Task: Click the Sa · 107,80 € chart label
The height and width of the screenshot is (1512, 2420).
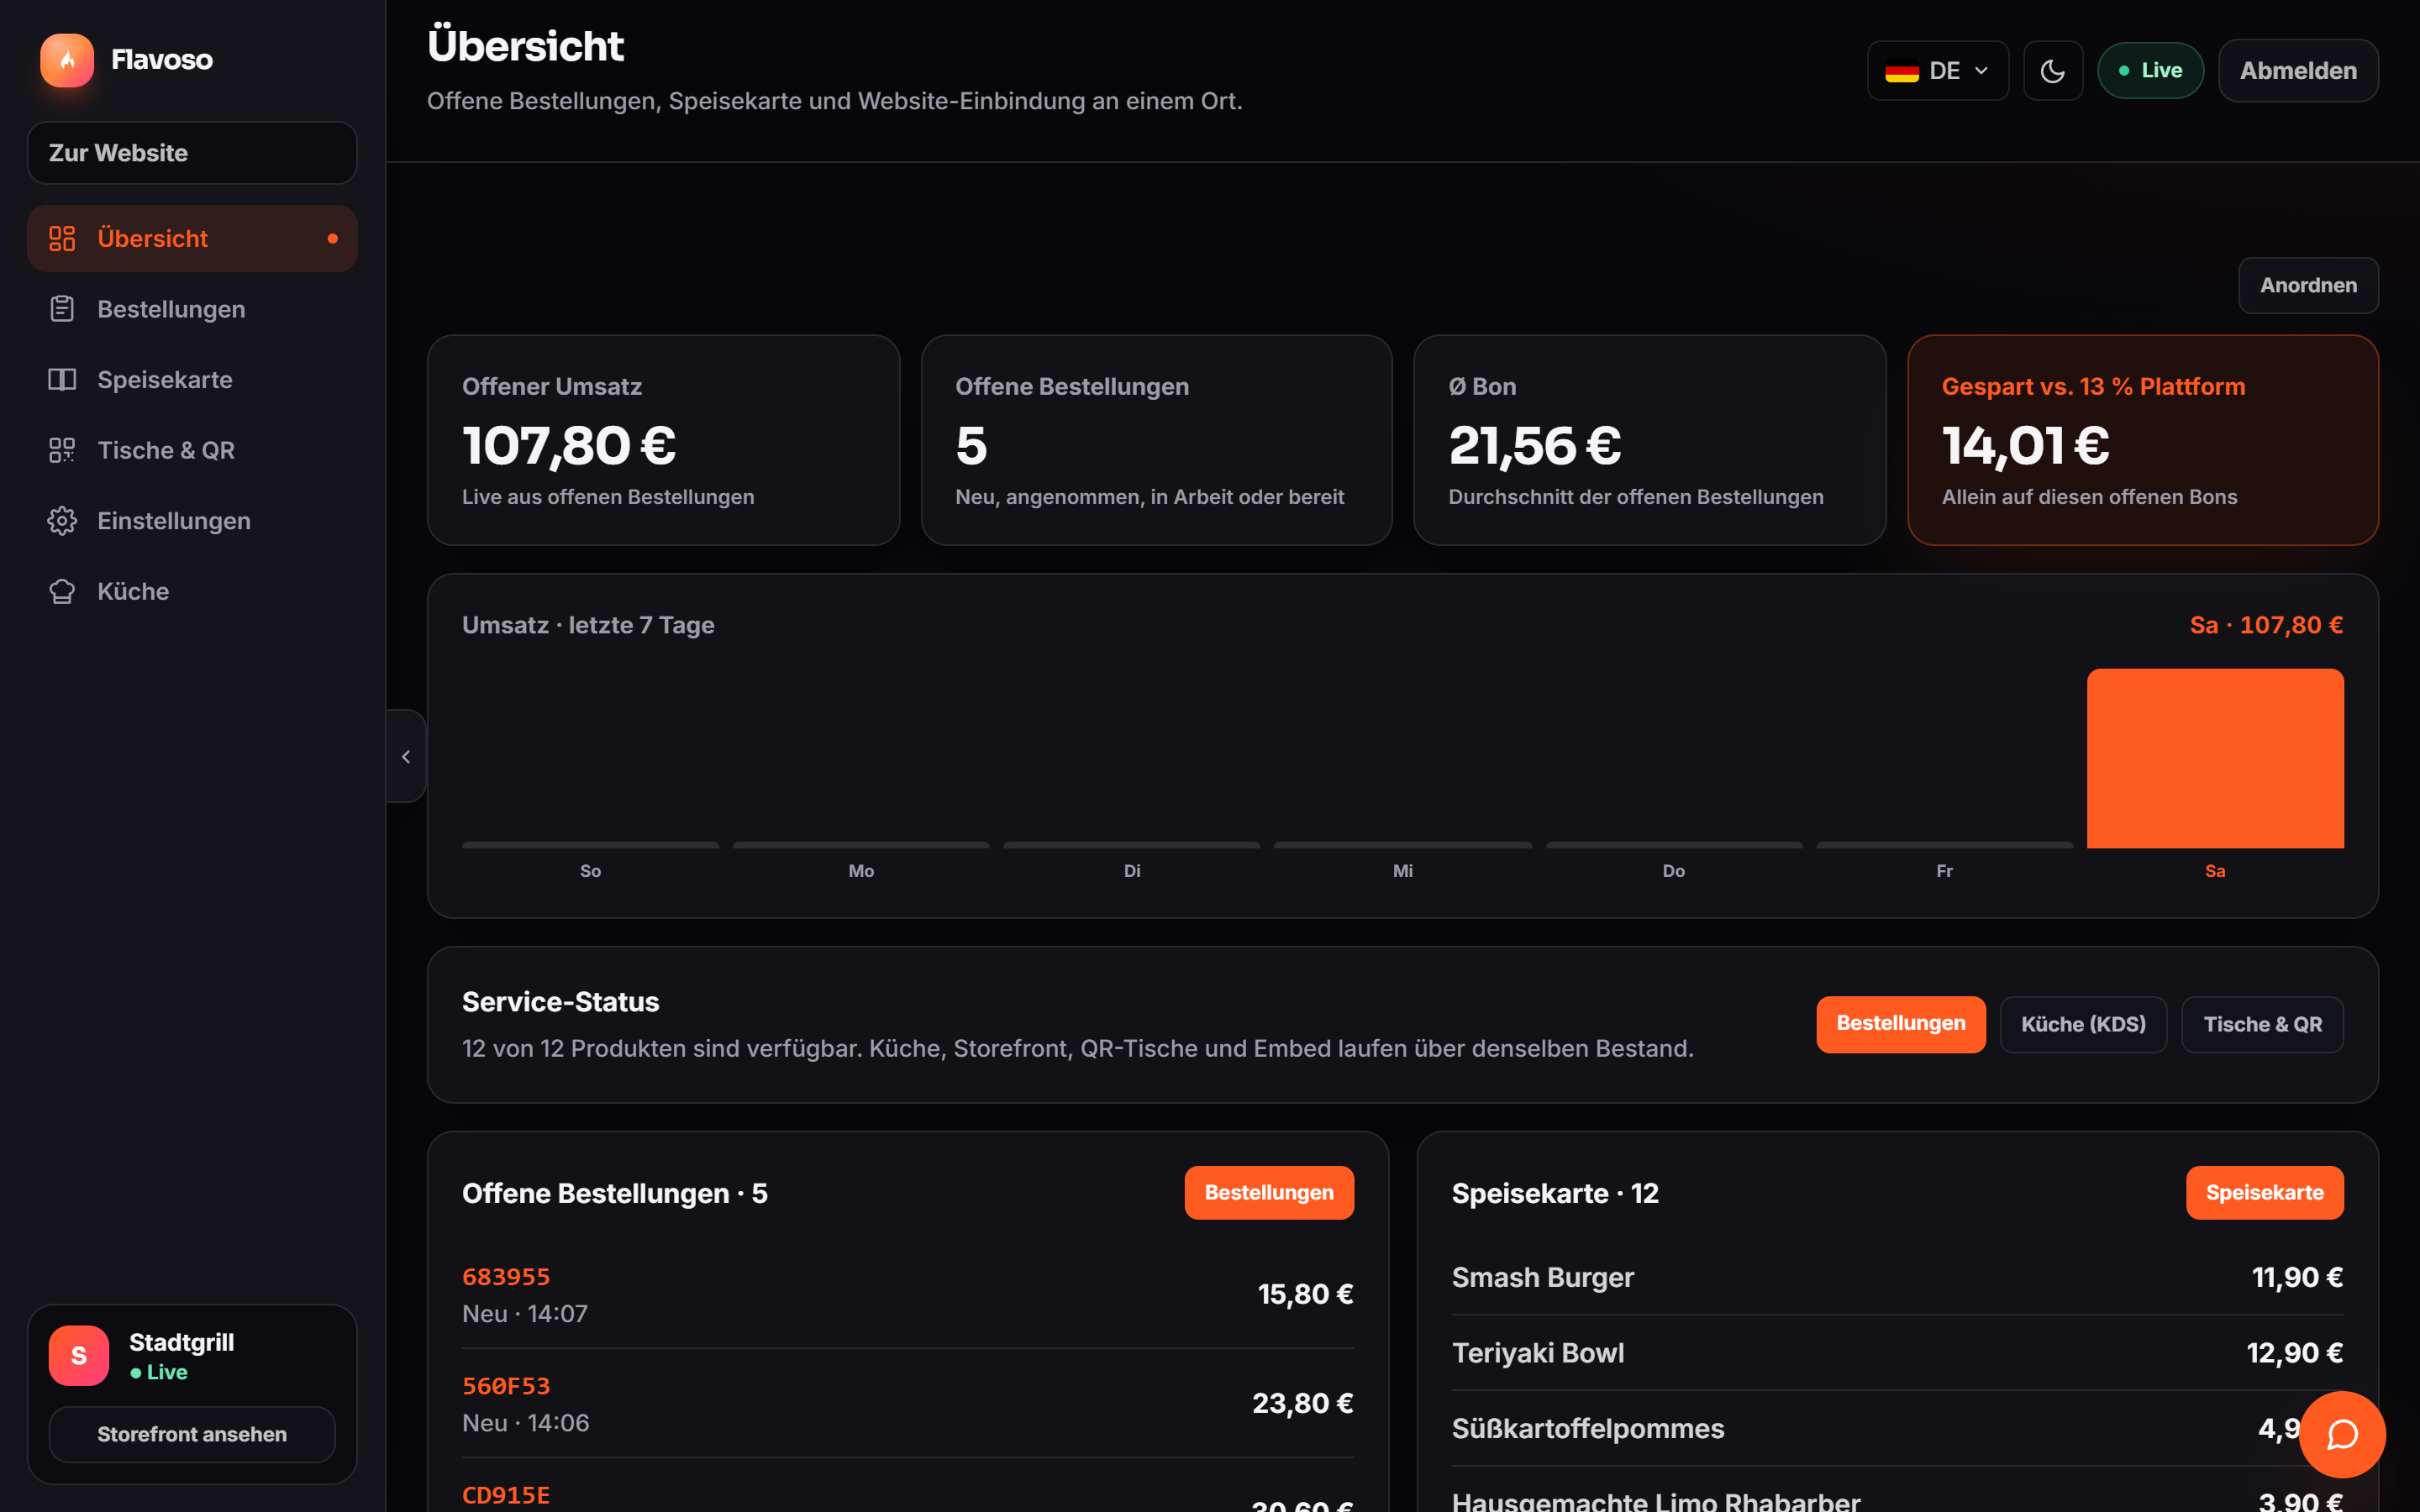Action: click(2266, 625)
